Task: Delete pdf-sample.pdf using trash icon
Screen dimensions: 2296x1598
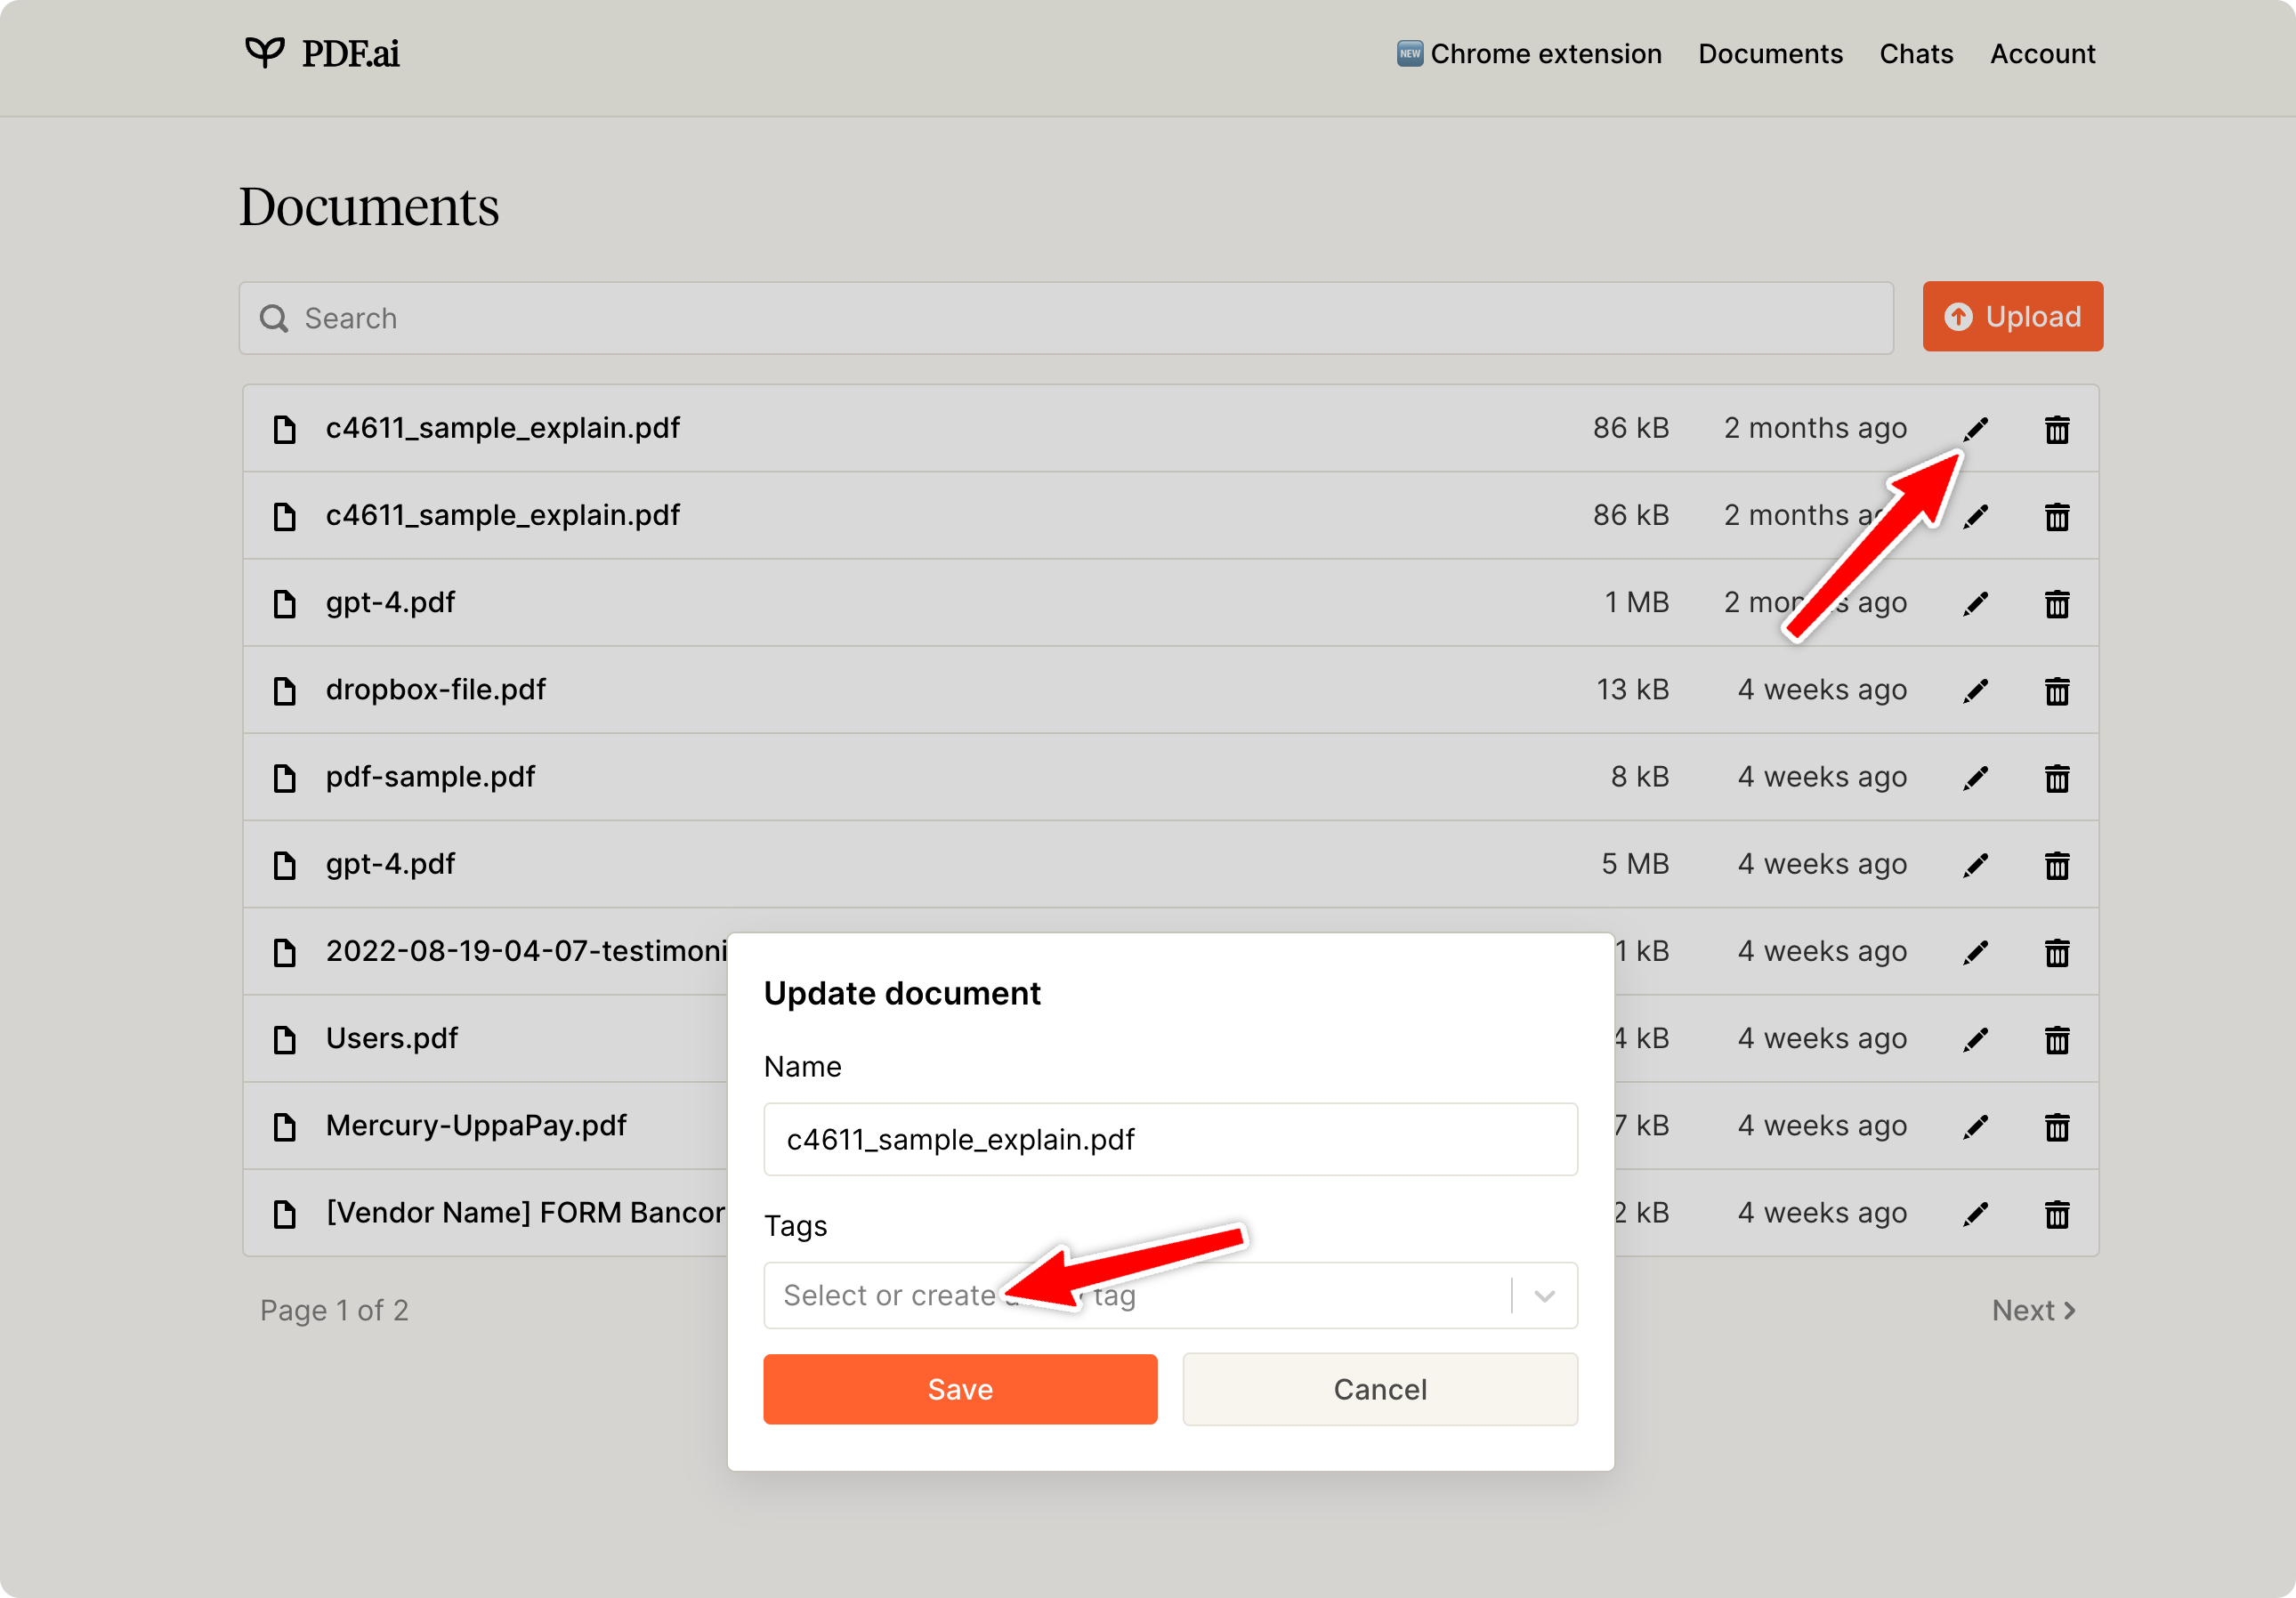Action: (x=2056, y=778)
